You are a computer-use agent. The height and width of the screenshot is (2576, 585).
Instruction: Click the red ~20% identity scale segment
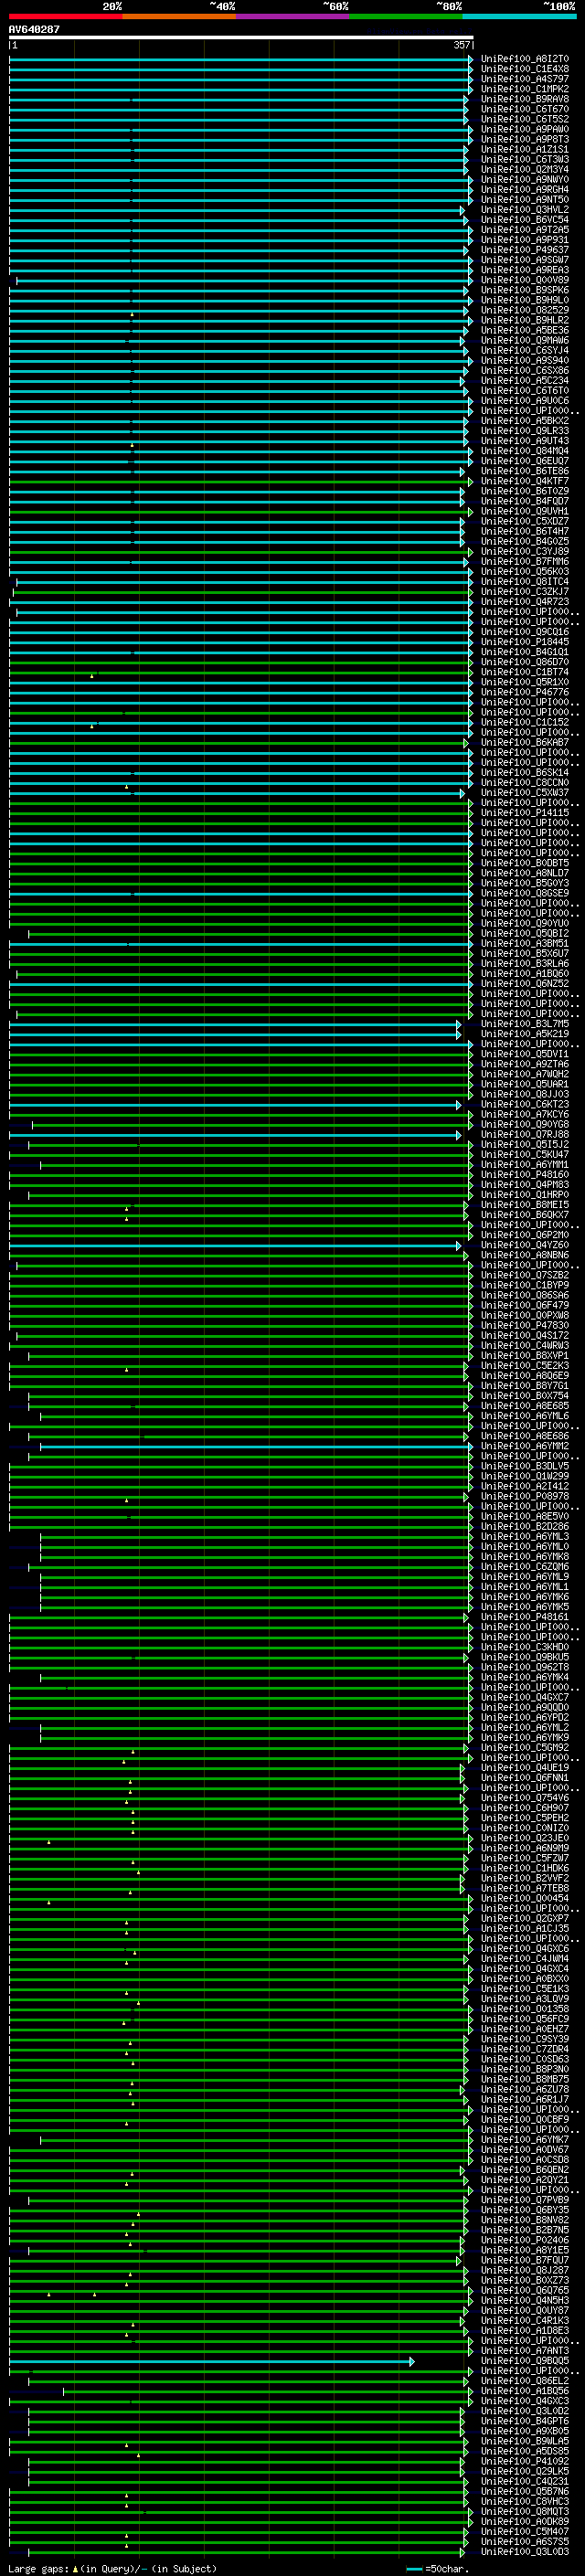[65, 16]
